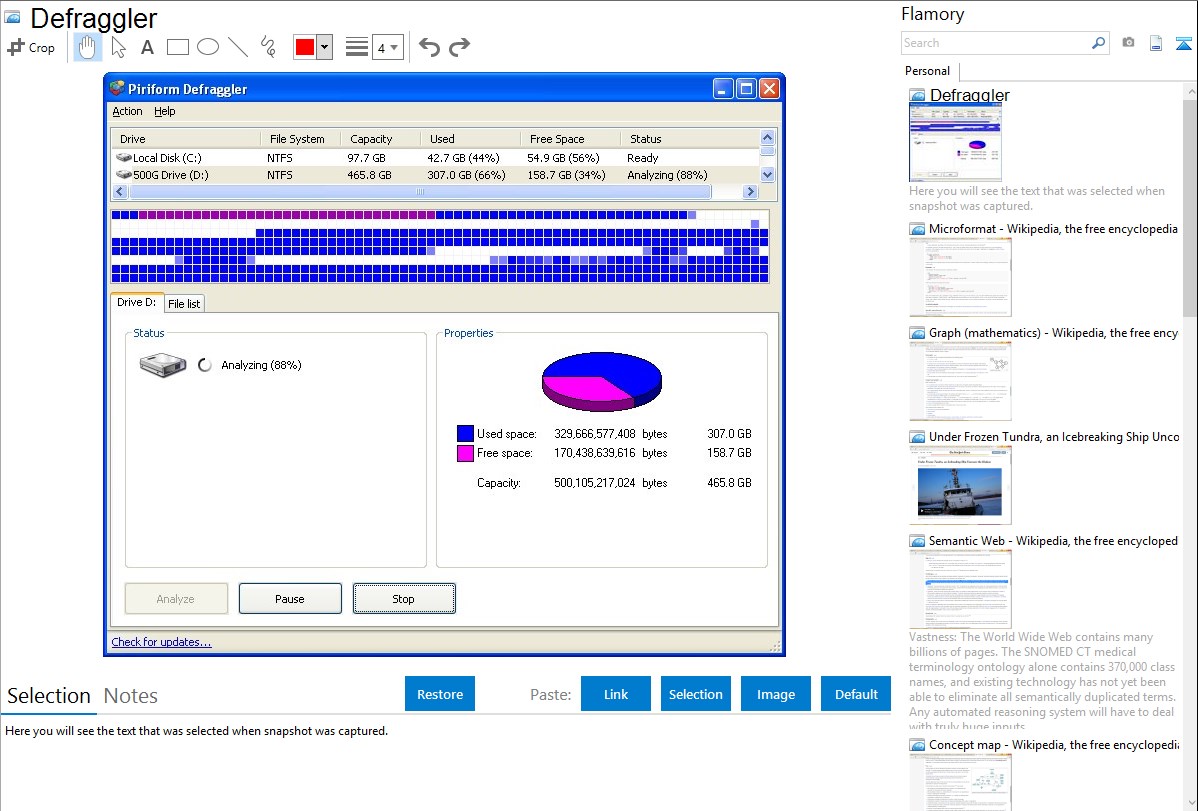1198x811 pixels.
Task: Click the Stop button
Action: tap(403, 599)
